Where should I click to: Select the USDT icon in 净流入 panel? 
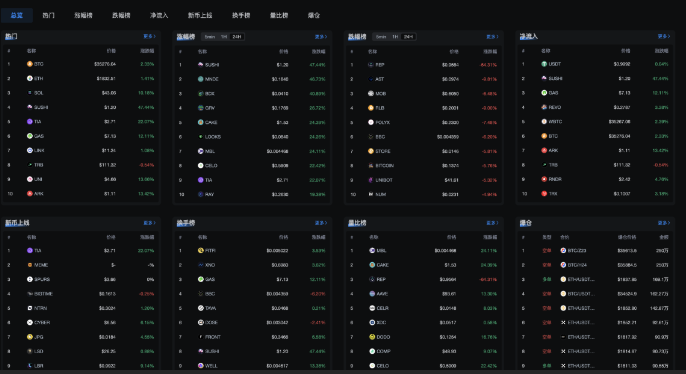(544, 64)
